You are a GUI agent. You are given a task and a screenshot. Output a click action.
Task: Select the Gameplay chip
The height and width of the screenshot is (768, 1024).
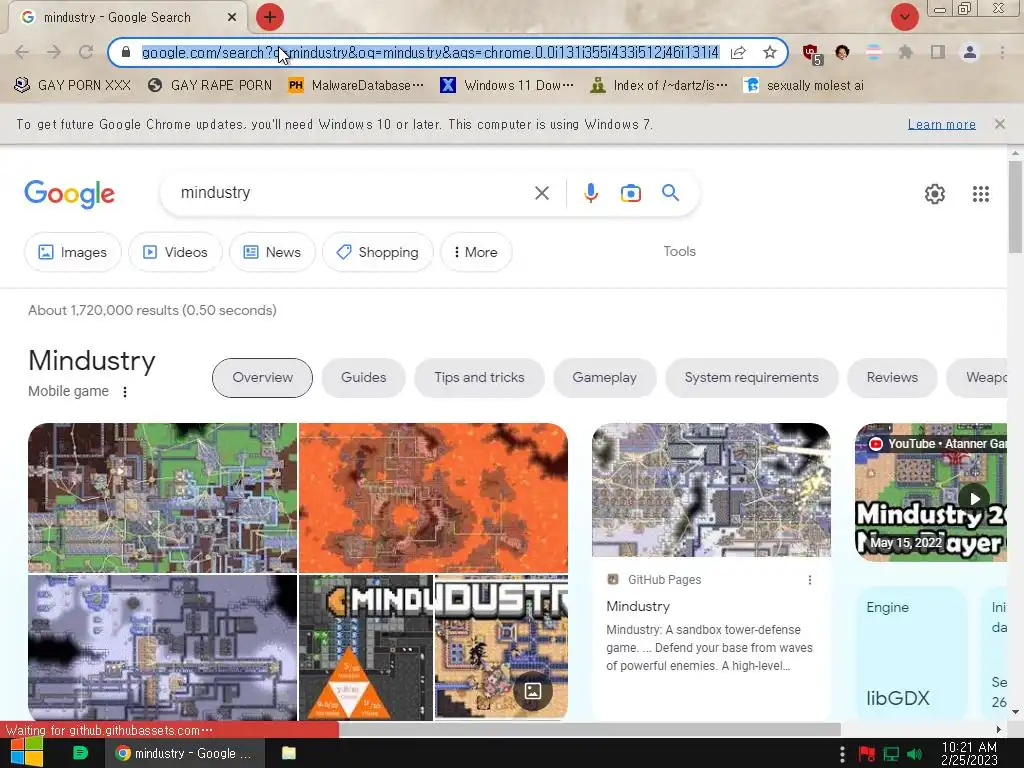[x=605, y=377]
